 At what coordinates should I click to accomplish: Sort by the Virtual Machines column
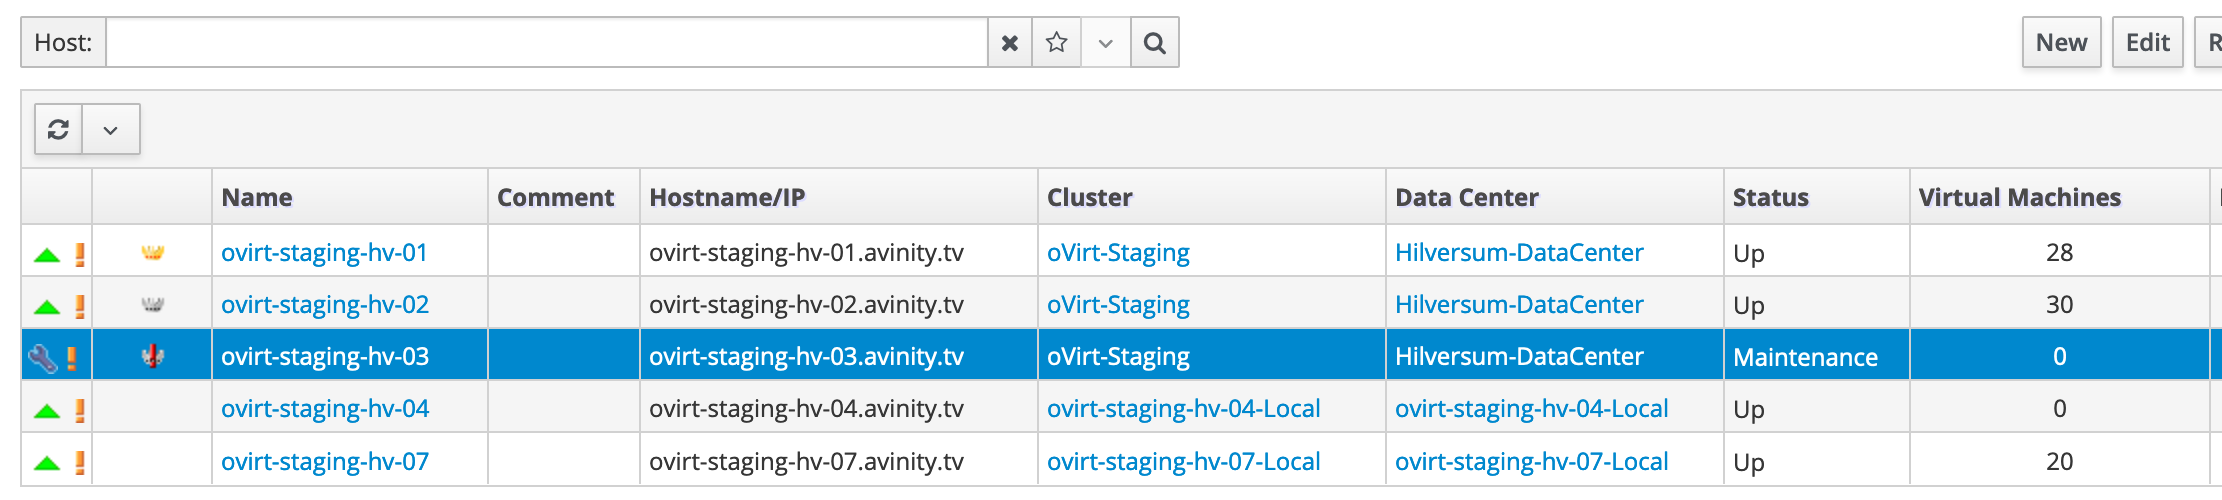click(2019, 197)
